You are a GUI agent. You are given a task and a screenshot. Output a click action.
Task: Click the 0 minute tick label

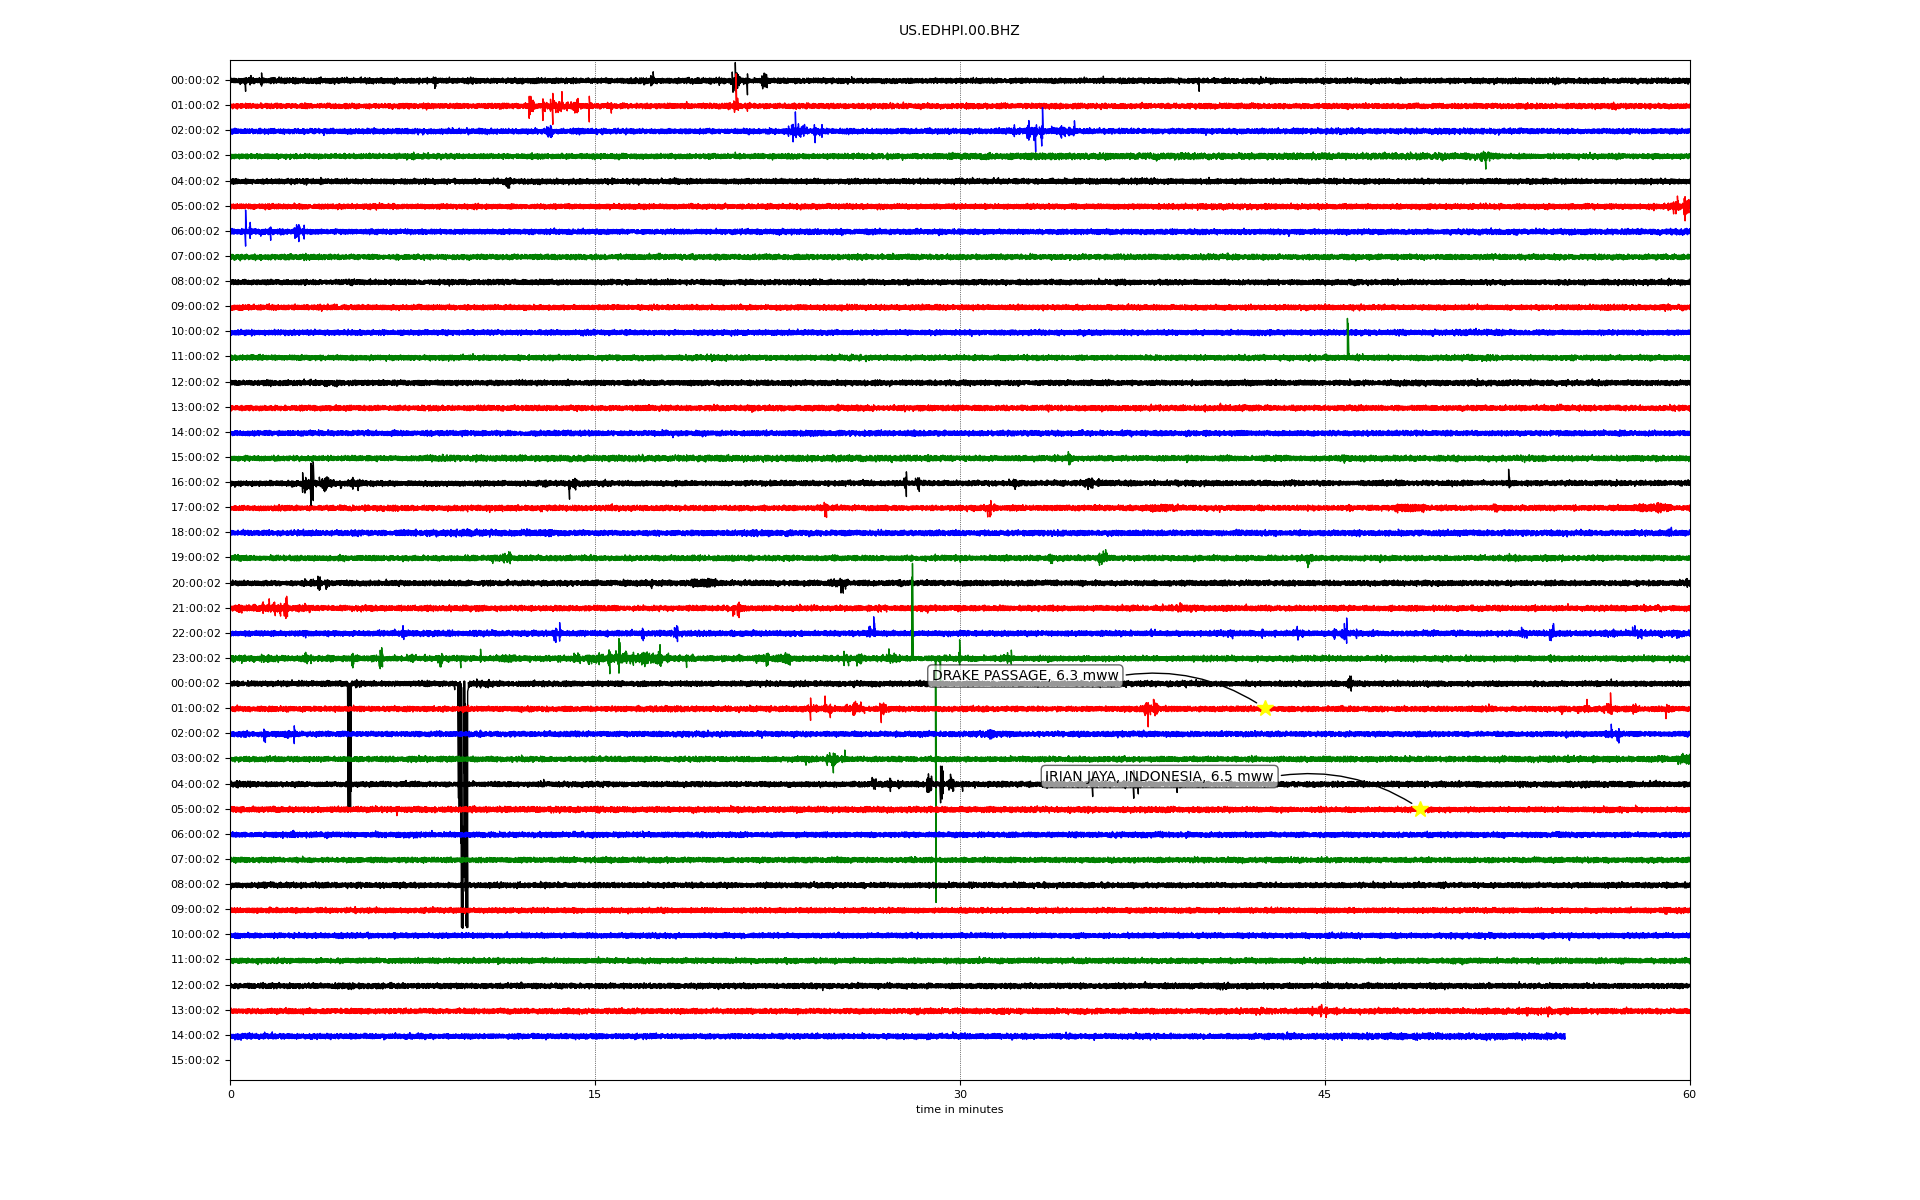pos(231,1094)
